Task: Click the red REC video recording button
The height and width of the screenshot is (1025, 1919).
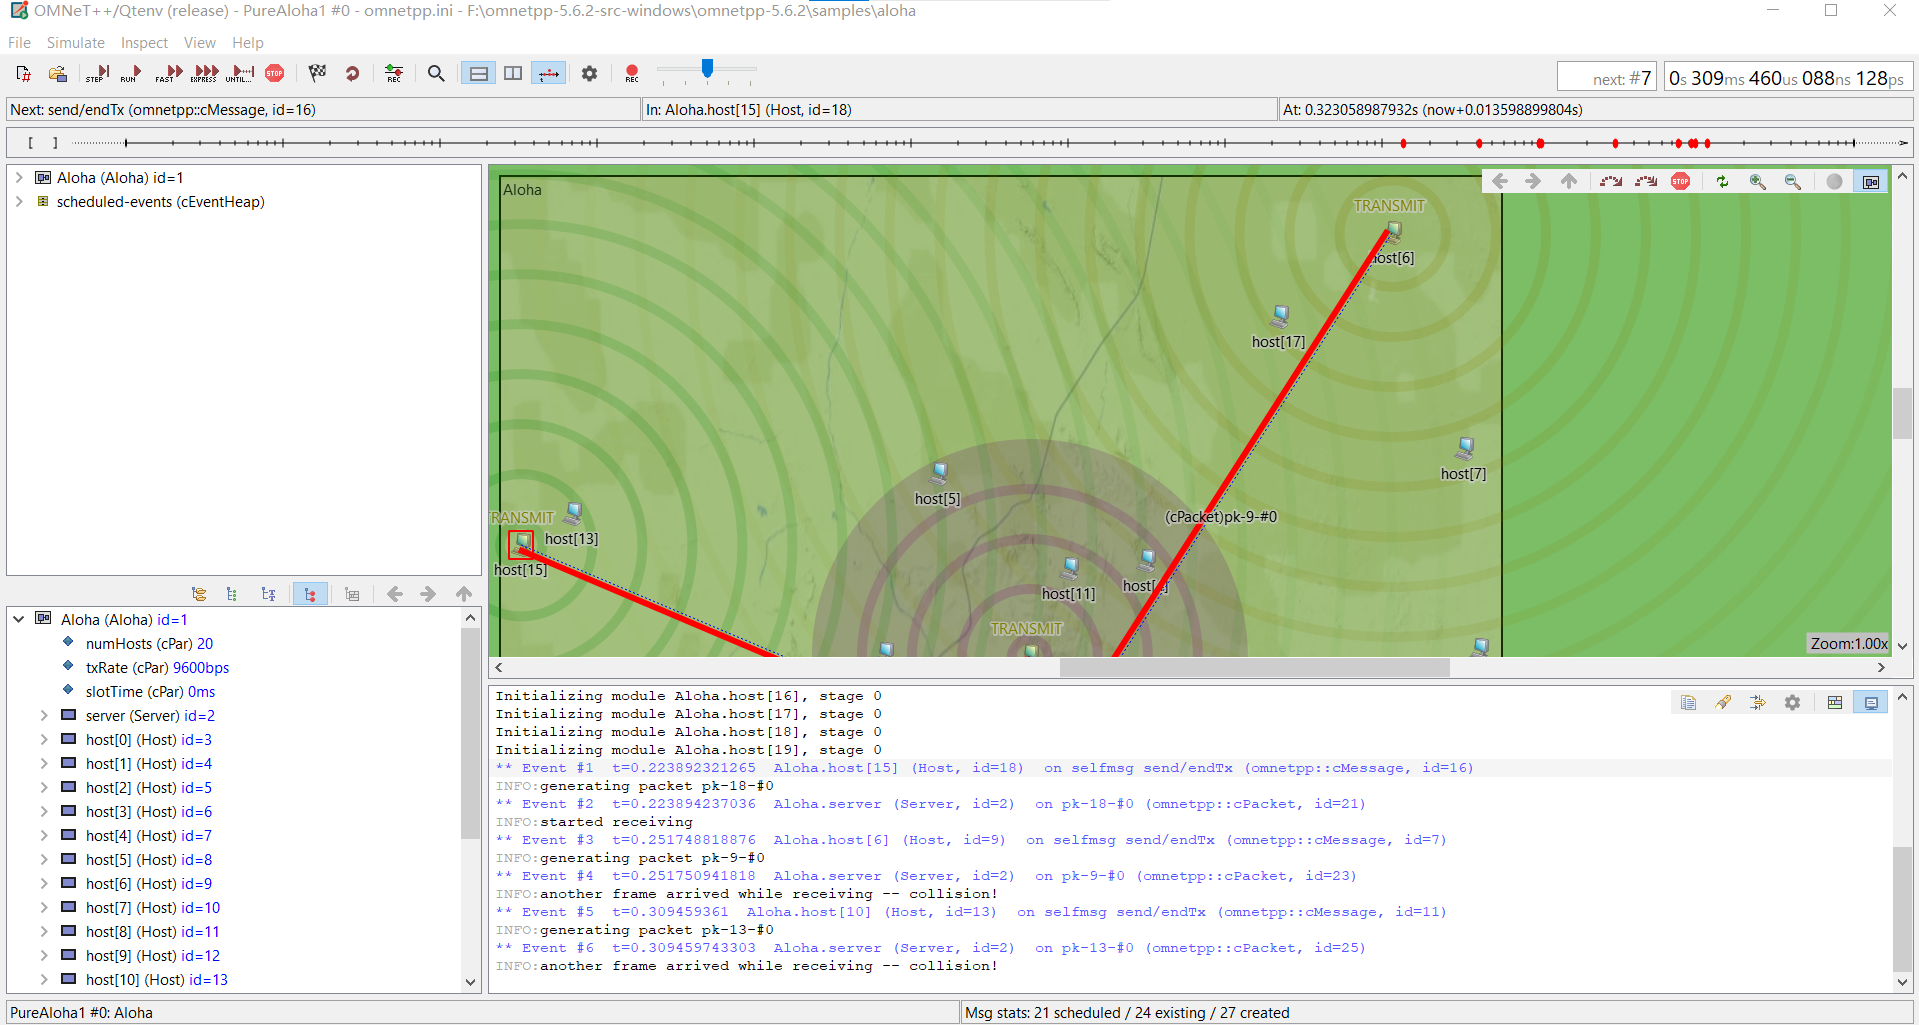Action: 631,73
